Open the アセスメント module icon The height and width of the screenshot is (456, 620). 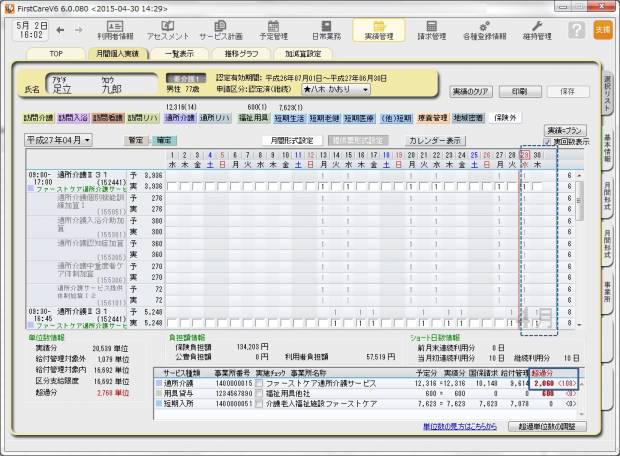tap(167, 30)
